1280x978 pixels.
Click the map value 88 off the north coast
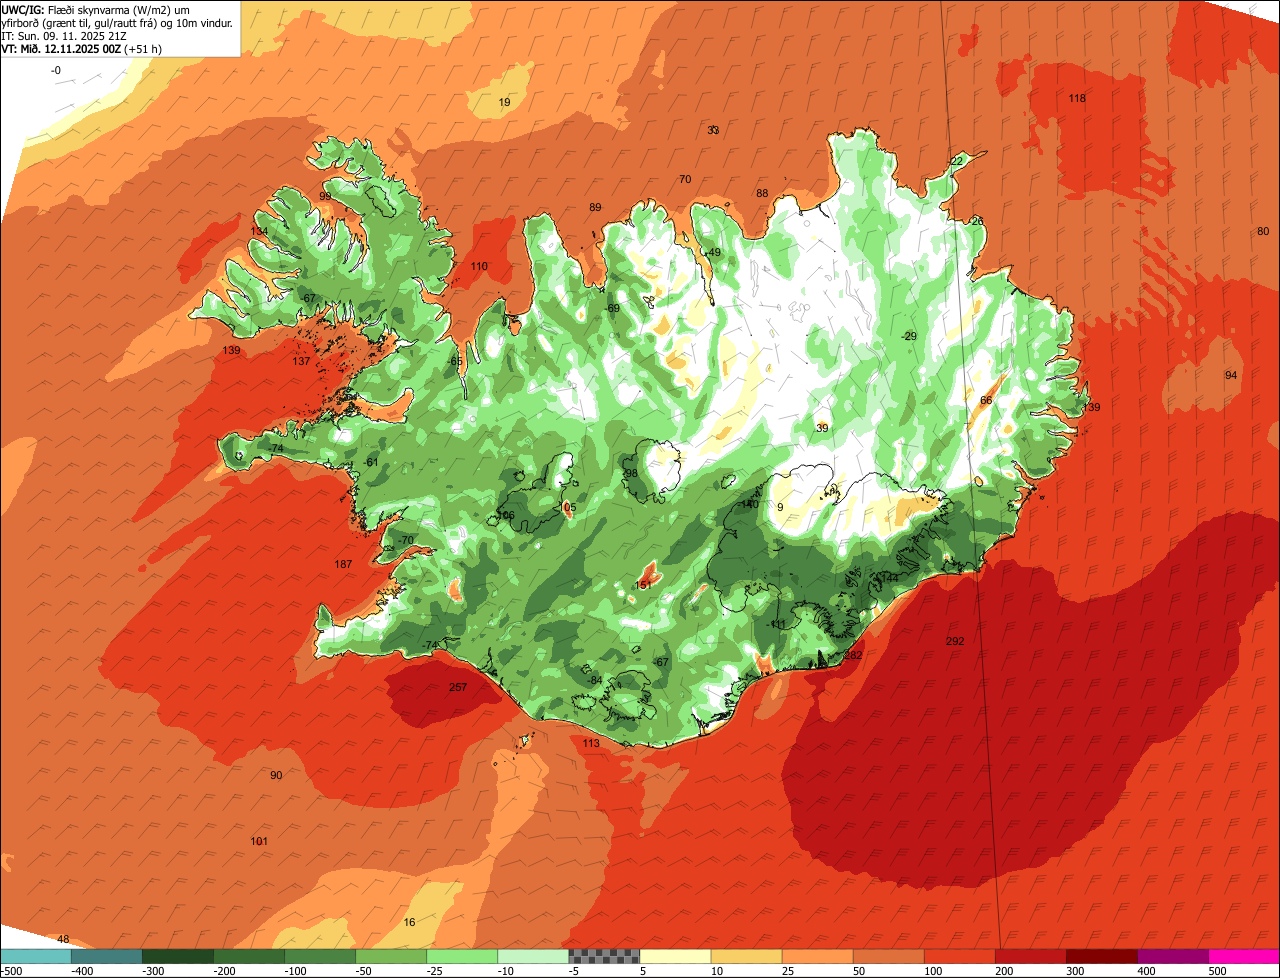point(762,193)
